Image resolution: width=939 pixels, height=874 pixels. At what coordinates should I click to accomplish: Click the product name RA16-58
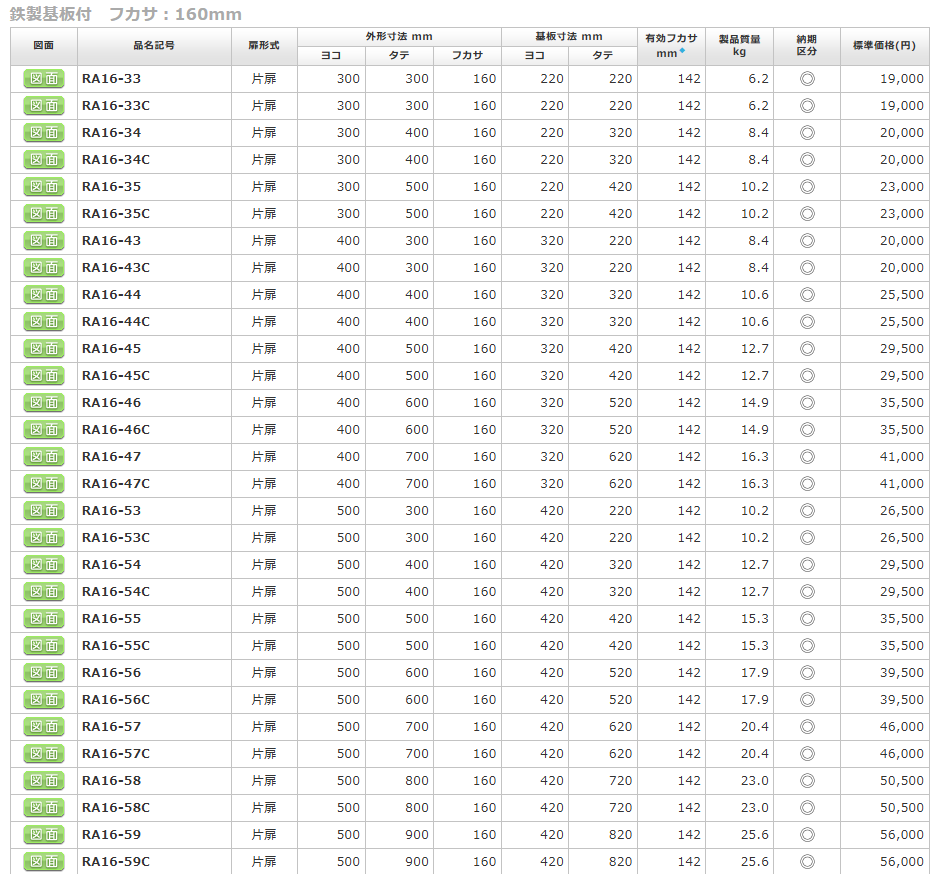112,781
